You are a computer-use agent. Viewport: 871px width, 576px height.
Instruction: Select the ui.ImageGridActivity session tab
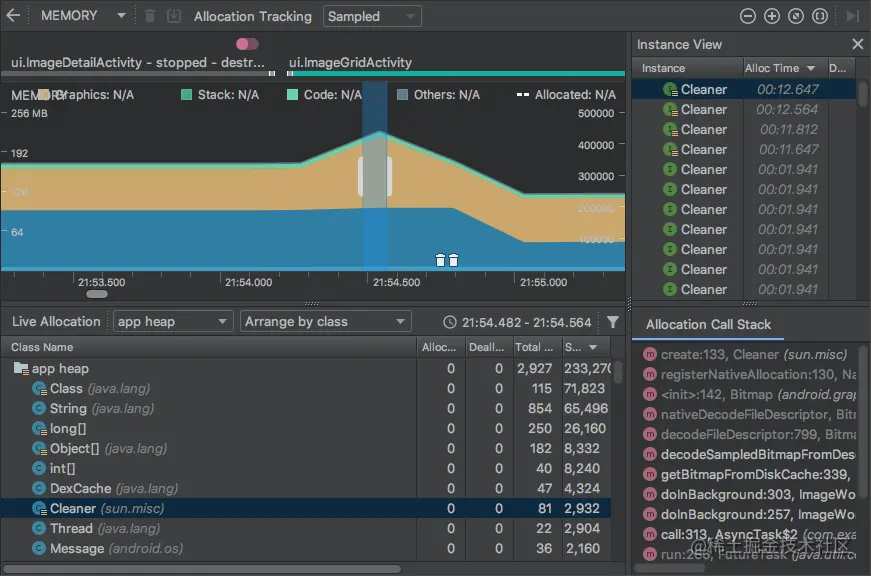tap(352, 61)
